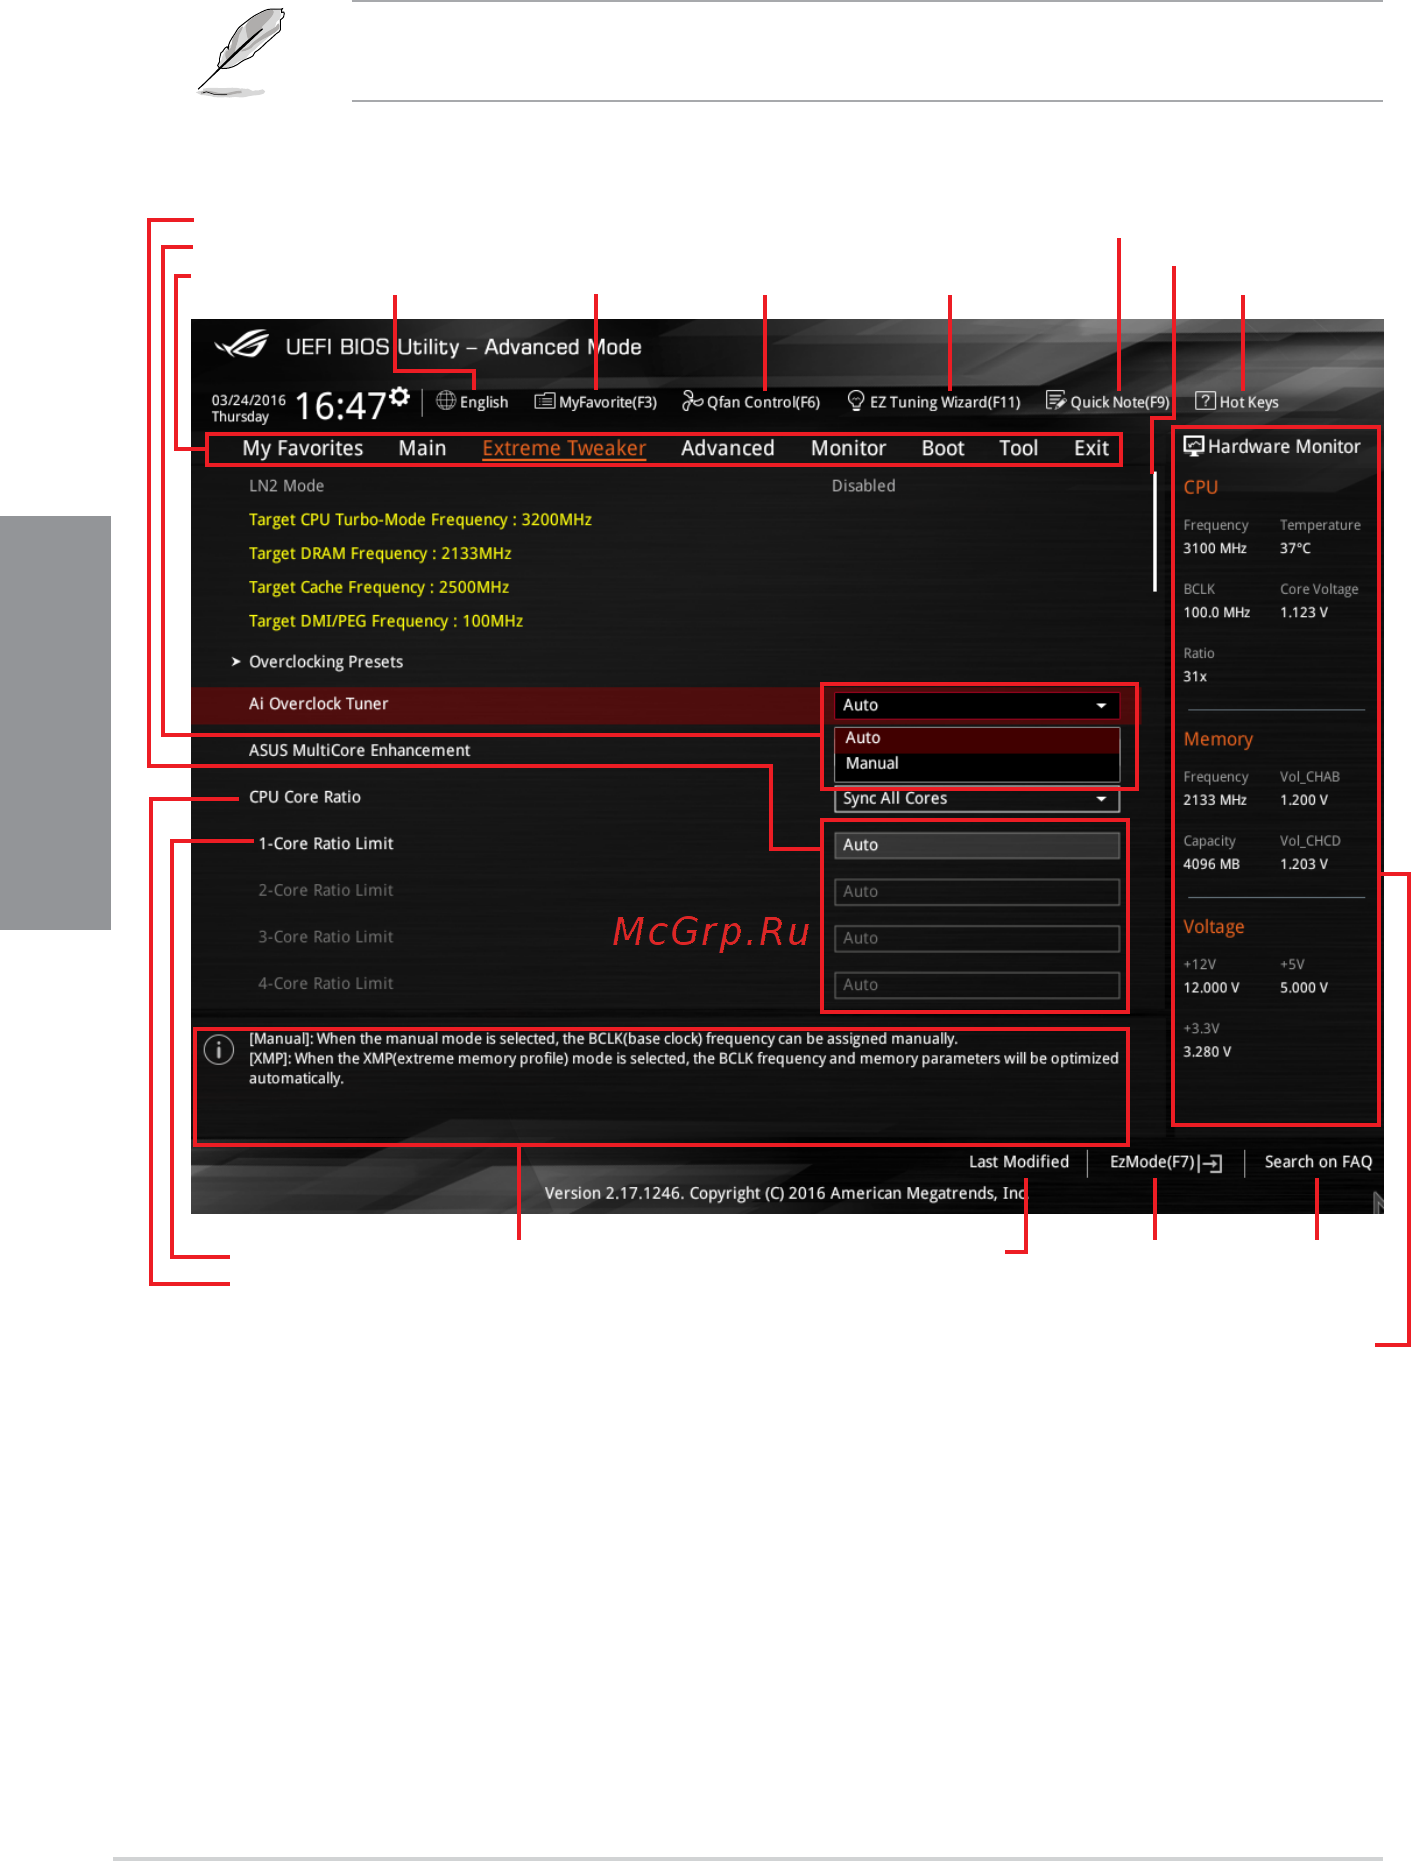The width and height of the screenshot is (1411, 1861).
Task: Click the settings gear next to the clock
Action: [x=400, y=397]
